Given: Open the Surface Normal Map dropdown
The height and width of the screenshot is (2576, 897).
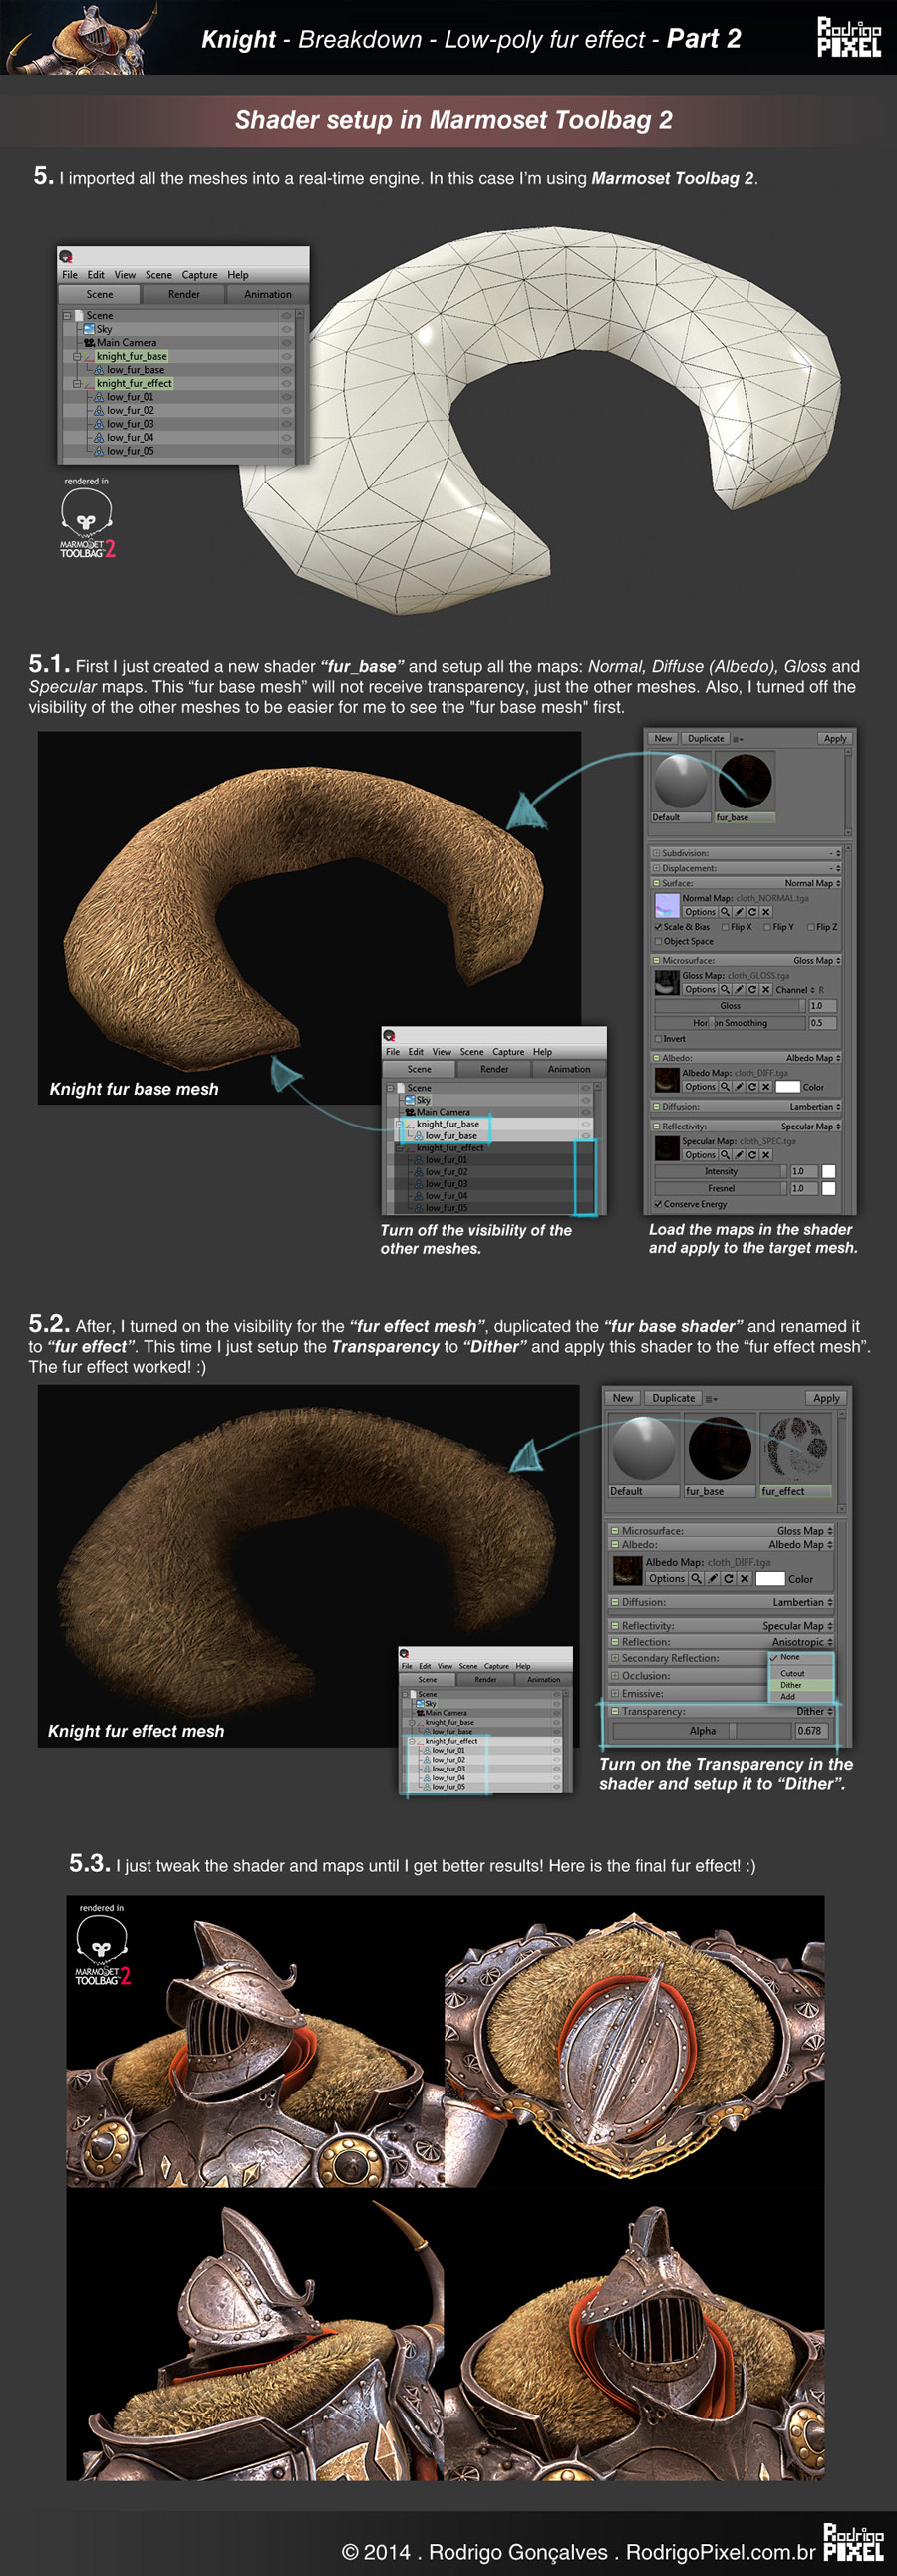Looking at the screenshot, I should pyautogui.click(x=812, y=883).
